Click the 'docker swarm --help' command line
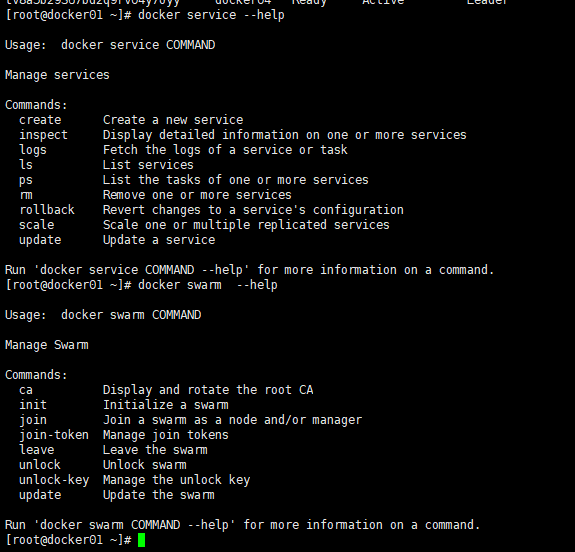The image size is (575, 552). [x=208, y=285]
